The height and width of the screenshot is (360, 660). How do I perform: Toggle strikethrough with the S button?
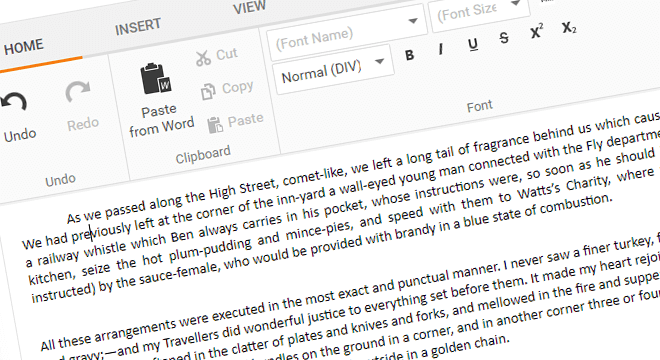504,38
